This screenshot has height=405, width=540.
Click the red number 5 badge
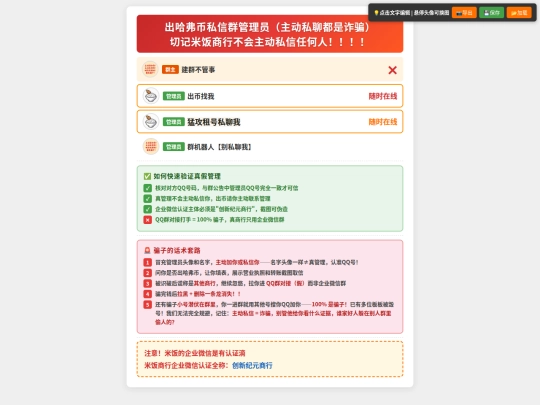(147, 305)
